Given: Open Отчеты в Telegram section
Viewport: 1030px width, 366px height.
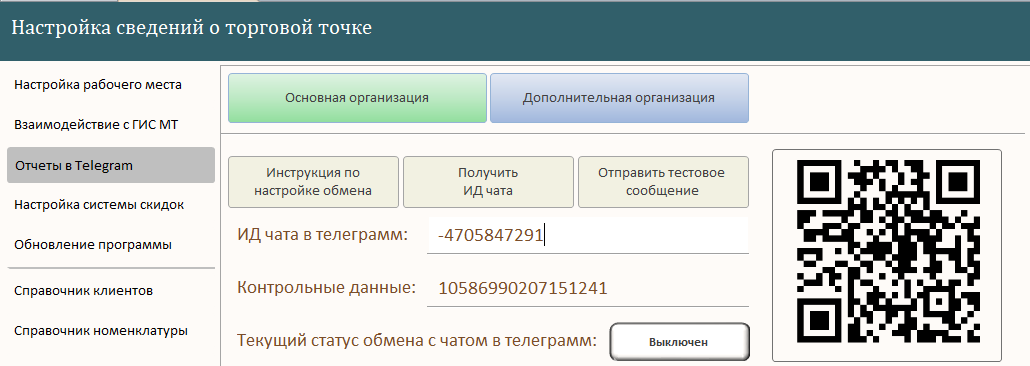Looking at the screenshot, I should tap(110, 166).
